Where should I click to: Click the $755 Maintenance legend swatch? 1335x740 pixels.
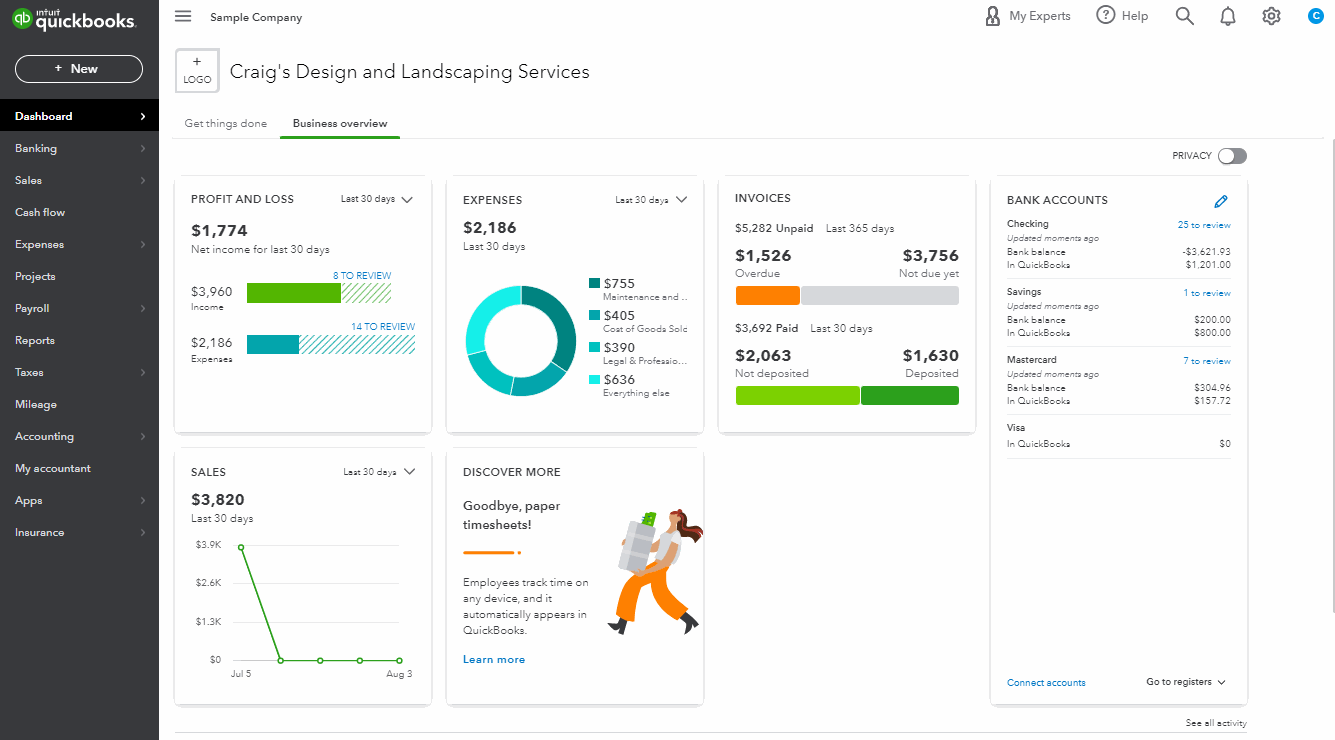click(595, 284)
